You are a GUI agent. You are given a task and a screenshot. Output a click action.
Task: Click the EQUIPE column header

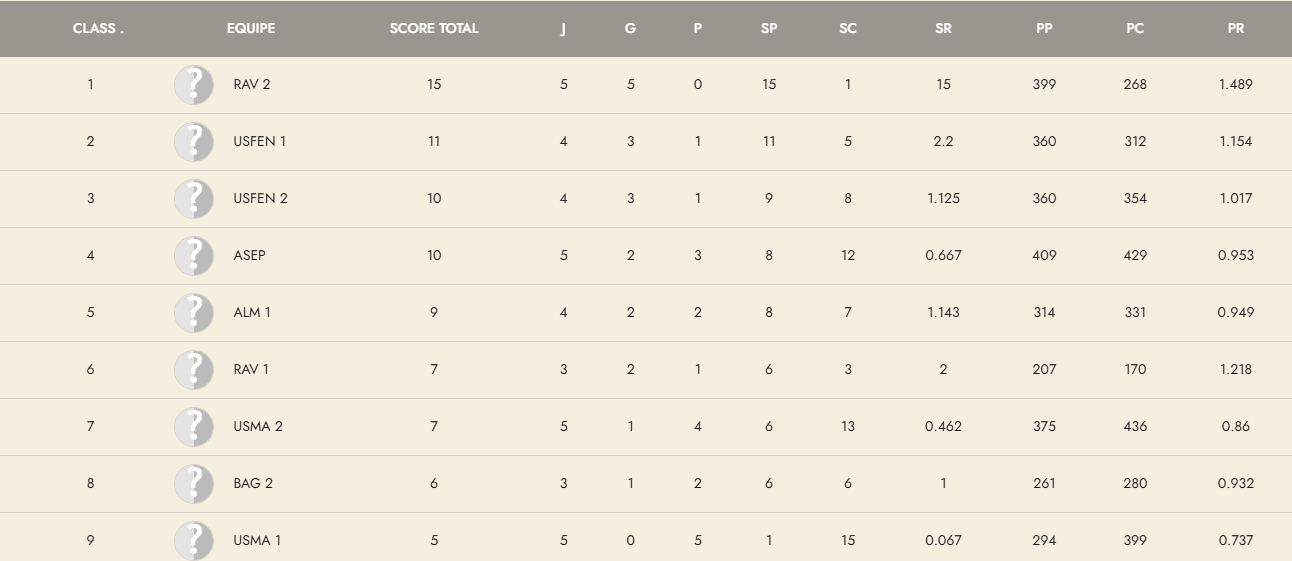tap(251, 29)
